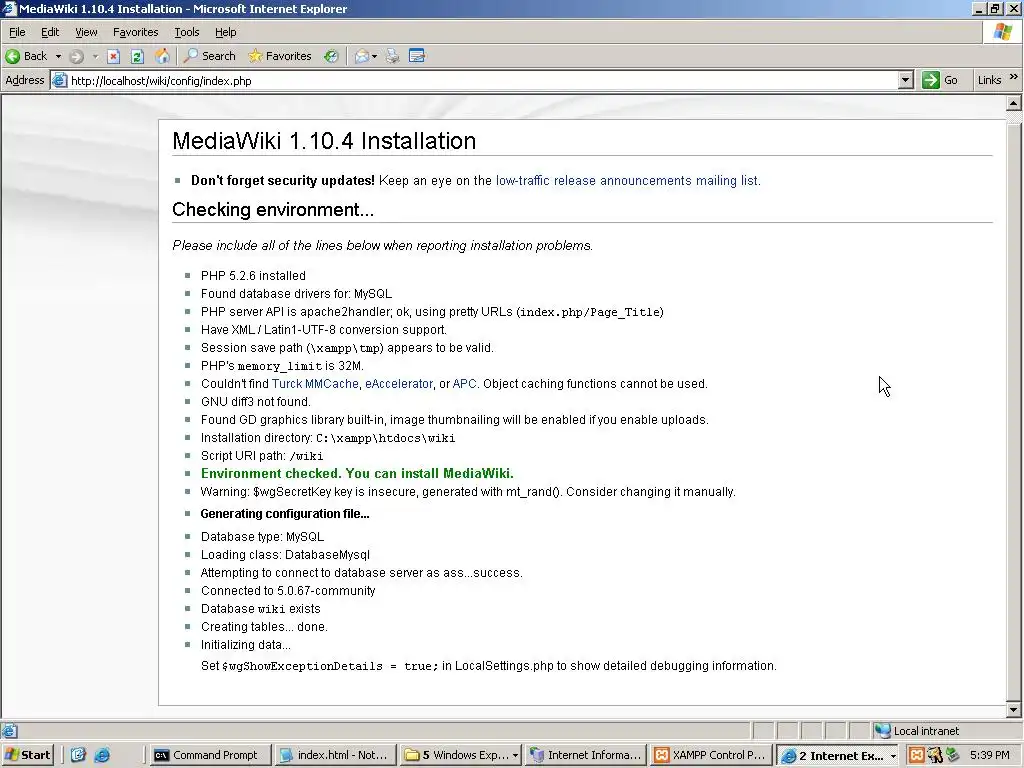
Task: Open the Forward history dropdown arrow
Action: pyautogui.click(x=95, y=56)
